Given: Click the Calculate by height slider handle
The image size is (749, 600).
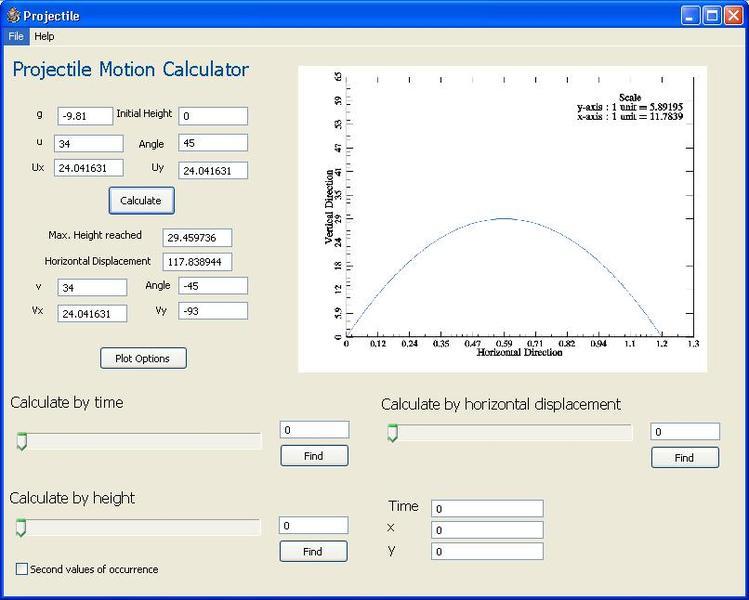Looking at the screenshot, I should (21, 528).
